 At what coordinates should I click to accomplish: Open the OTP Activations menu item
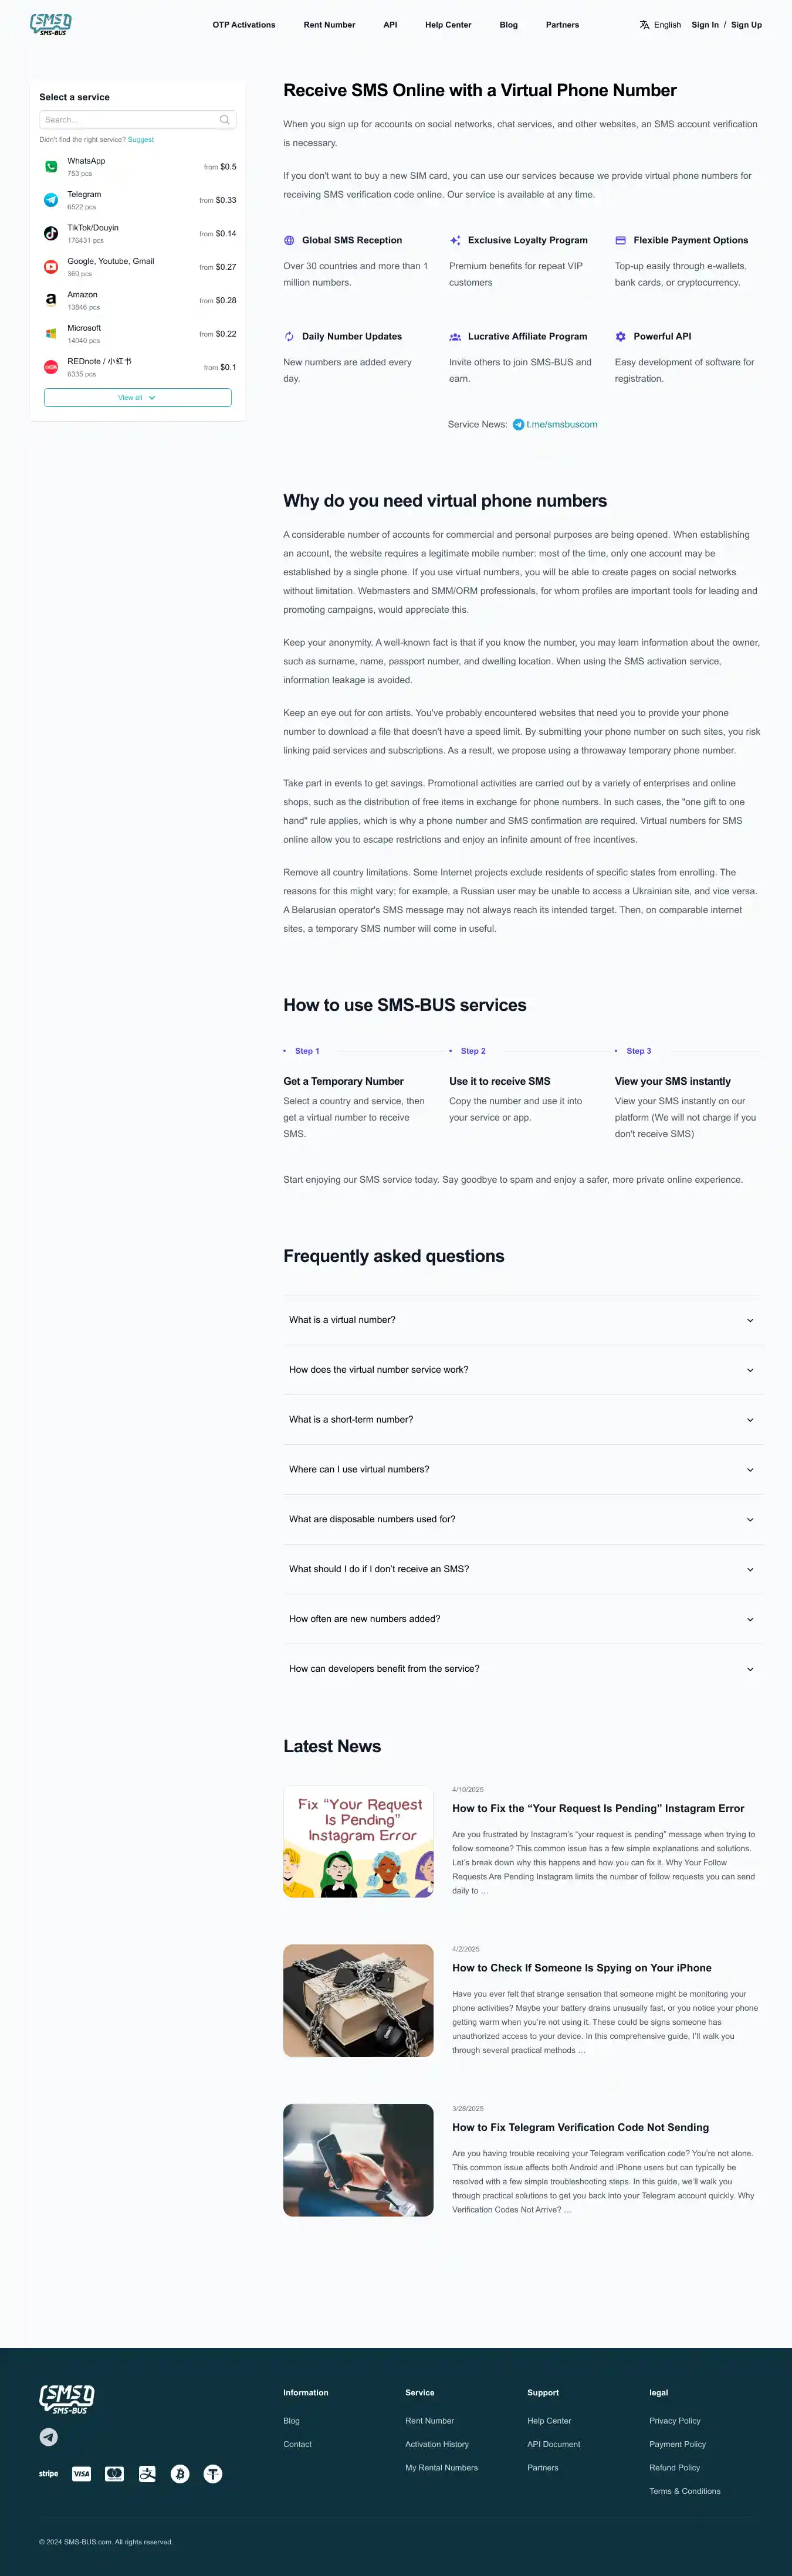pyautogui.click(x=244, y=25)
